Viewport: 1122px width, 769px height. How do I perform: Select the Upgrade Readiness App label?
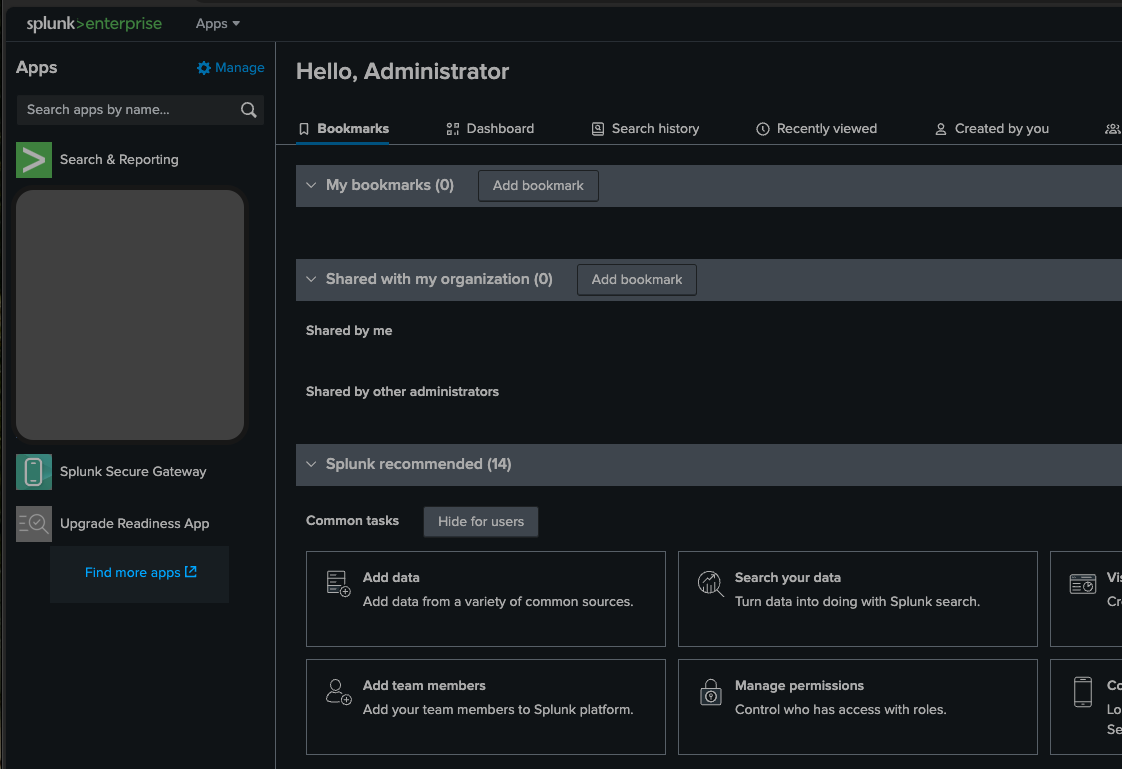point(135,524)
